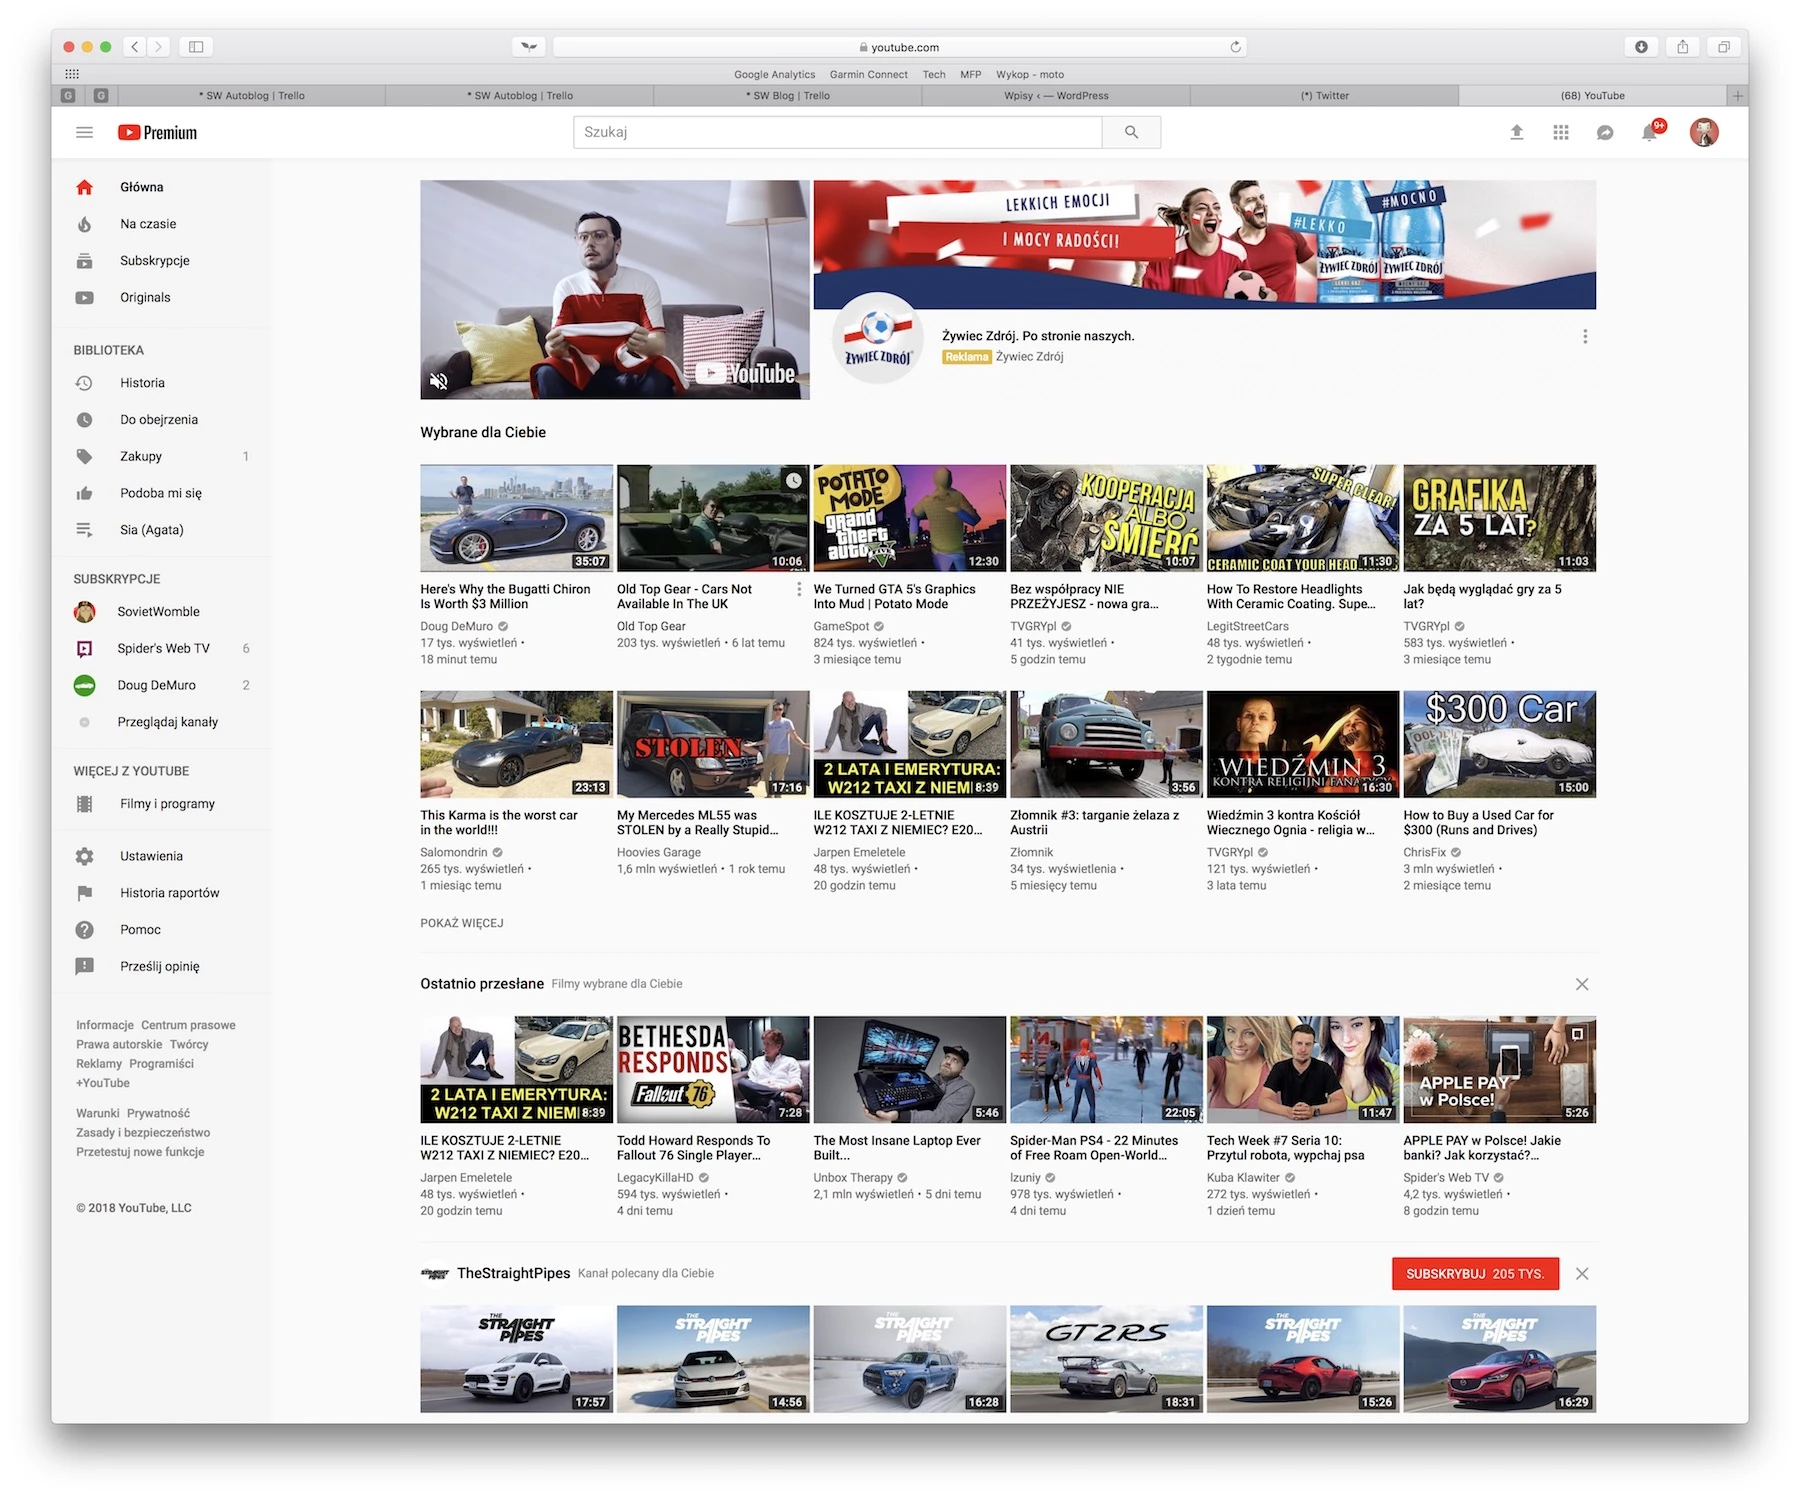This screenshot has width=1800, height=1497.
Task: Toggle the Safari sidebar button
Action: pos(196,47)
